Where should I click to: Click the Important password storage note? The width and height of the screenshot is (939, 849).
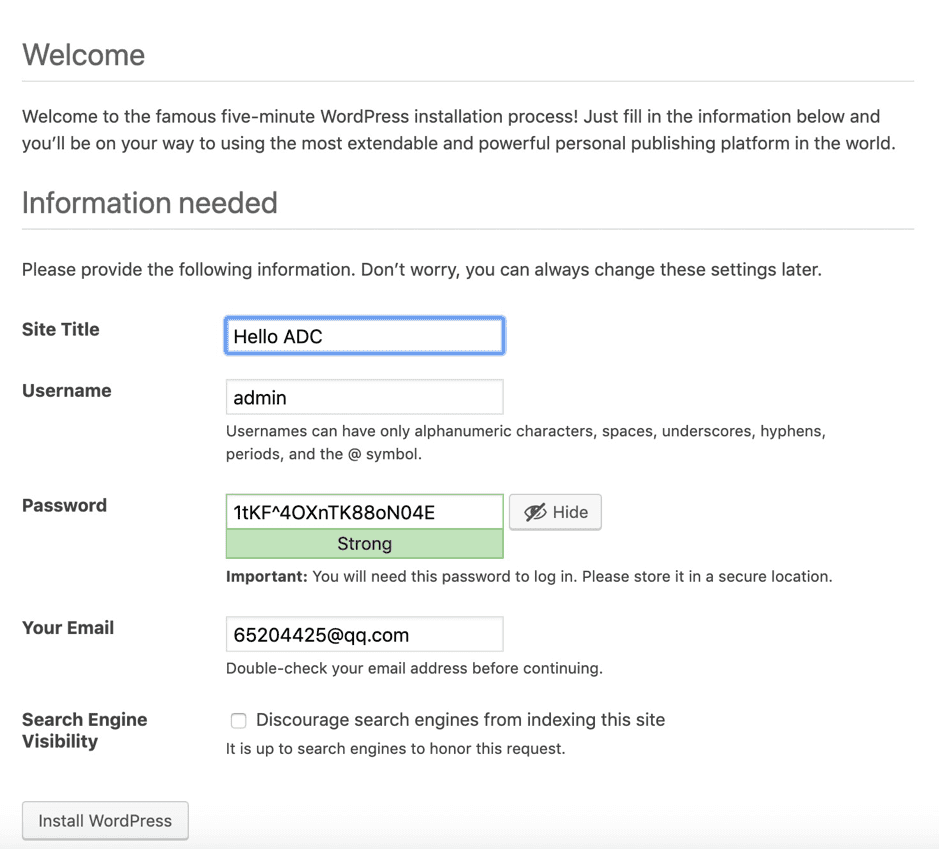click(x=529, y=576)
